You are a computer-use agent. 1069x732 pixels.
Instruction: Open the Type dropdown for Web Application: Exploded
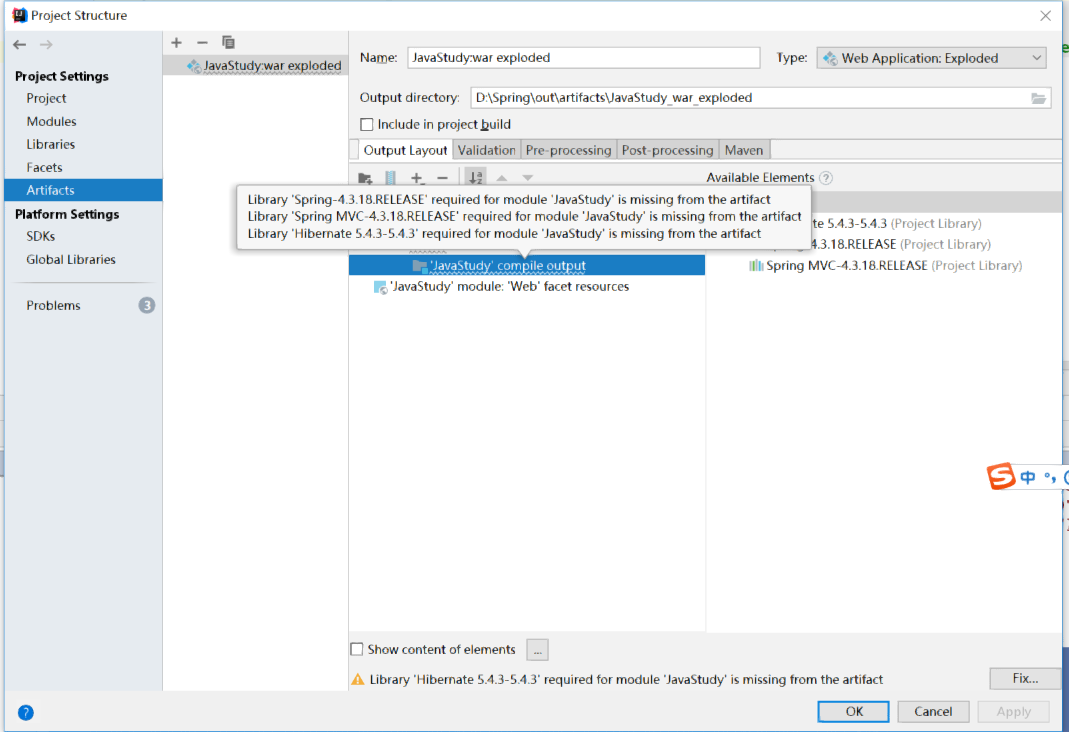[x=932, y=59]
